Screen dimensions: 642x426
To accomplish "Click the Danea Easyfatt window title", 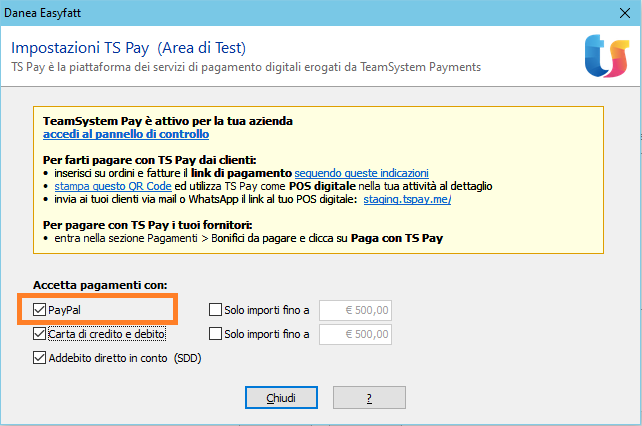I will point(43,13).
